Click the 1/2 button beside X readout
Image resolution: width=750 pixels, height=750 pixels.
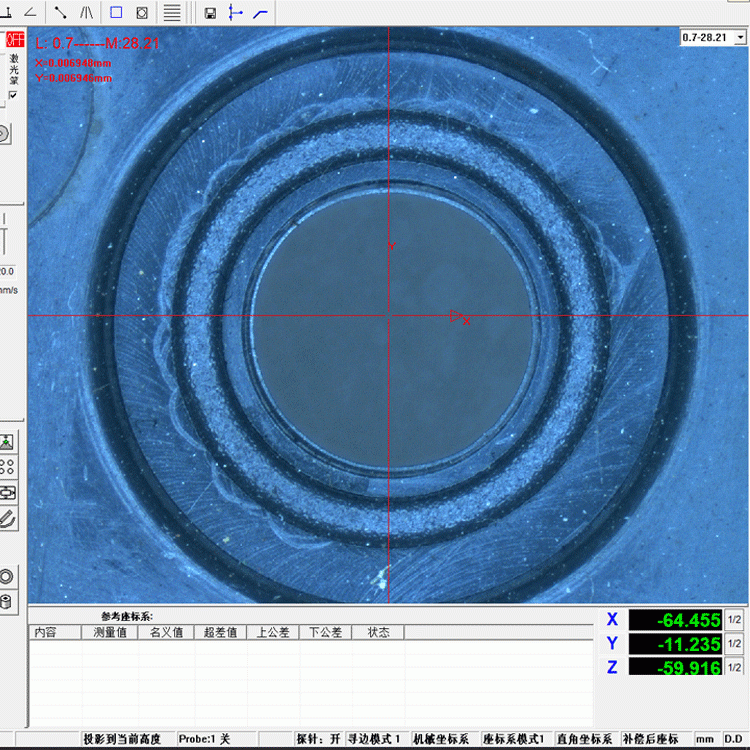point(733,619)
